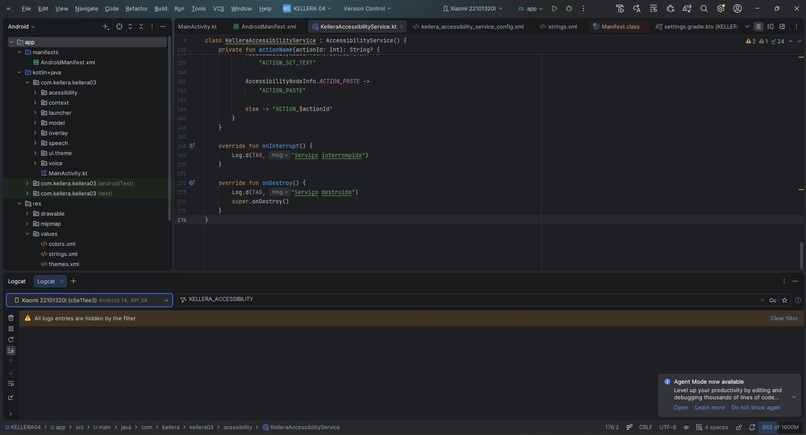Screen dimensions: 806x435
Task: Run the app with the green play button
Action: click(554, 8)
